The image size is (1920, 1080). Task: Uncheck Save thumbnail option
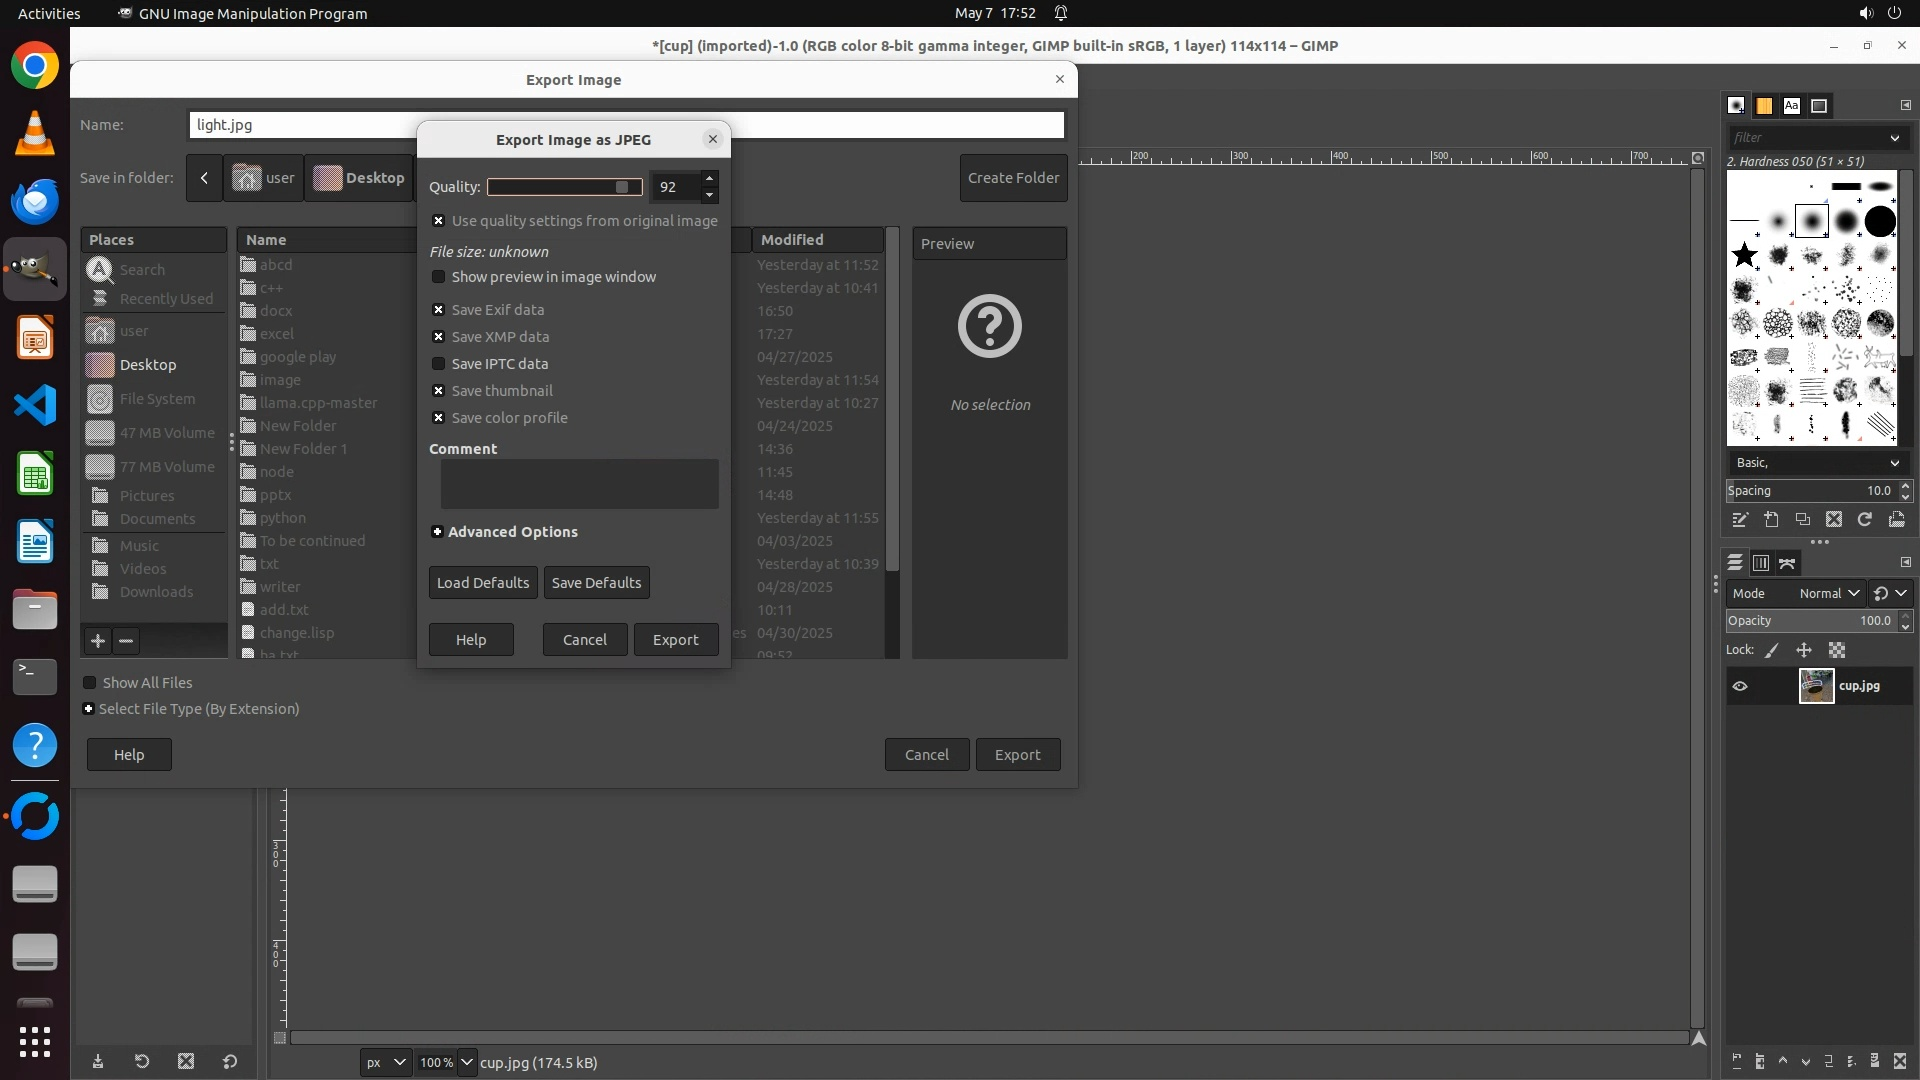[438, 391]
